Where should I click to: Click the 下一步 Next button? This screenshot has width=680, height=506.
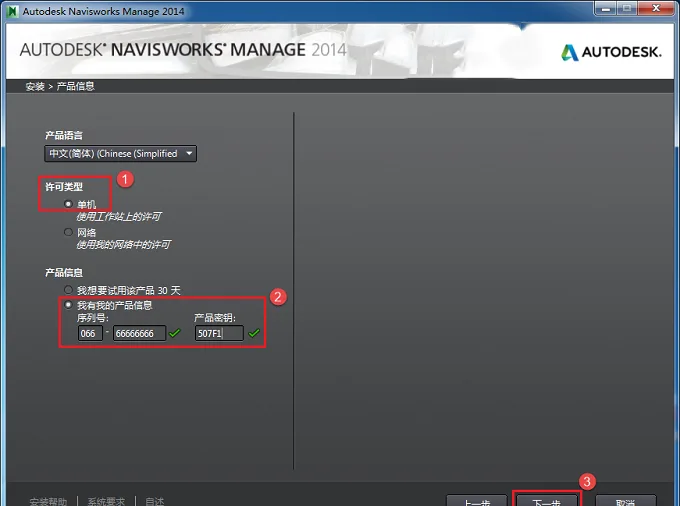(546, 501)
